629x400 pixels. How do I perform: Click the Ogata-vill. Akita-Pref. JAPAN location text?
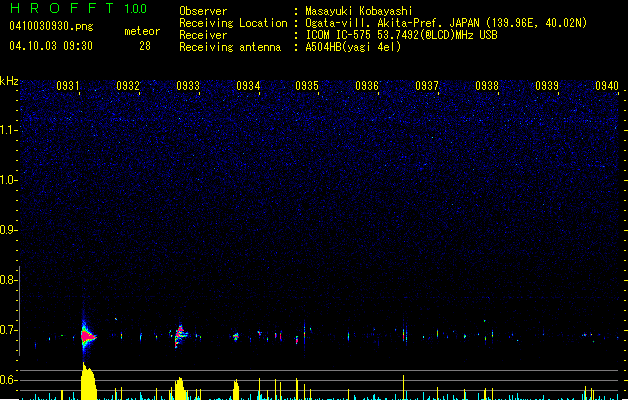coord(446,23)
